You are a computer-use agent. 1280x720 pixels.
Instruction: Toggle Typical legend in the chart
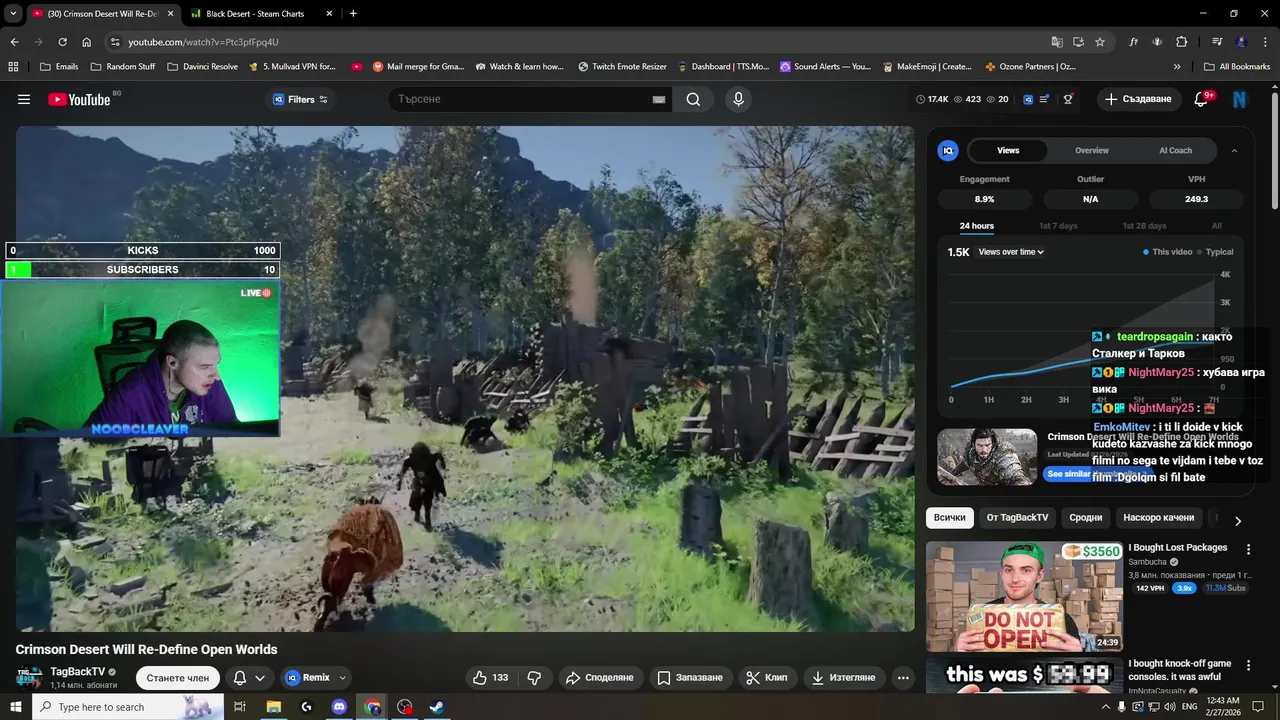(x=1215, y=252)
